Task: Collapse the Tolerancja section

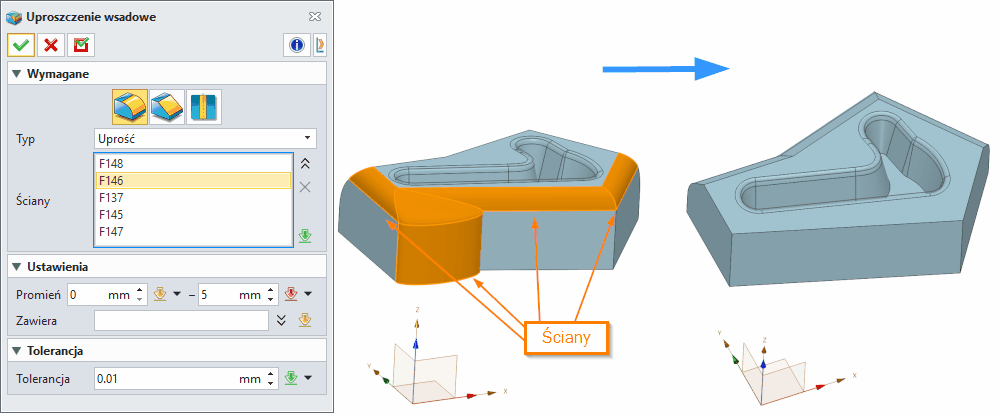Action: tap(16, 351)
